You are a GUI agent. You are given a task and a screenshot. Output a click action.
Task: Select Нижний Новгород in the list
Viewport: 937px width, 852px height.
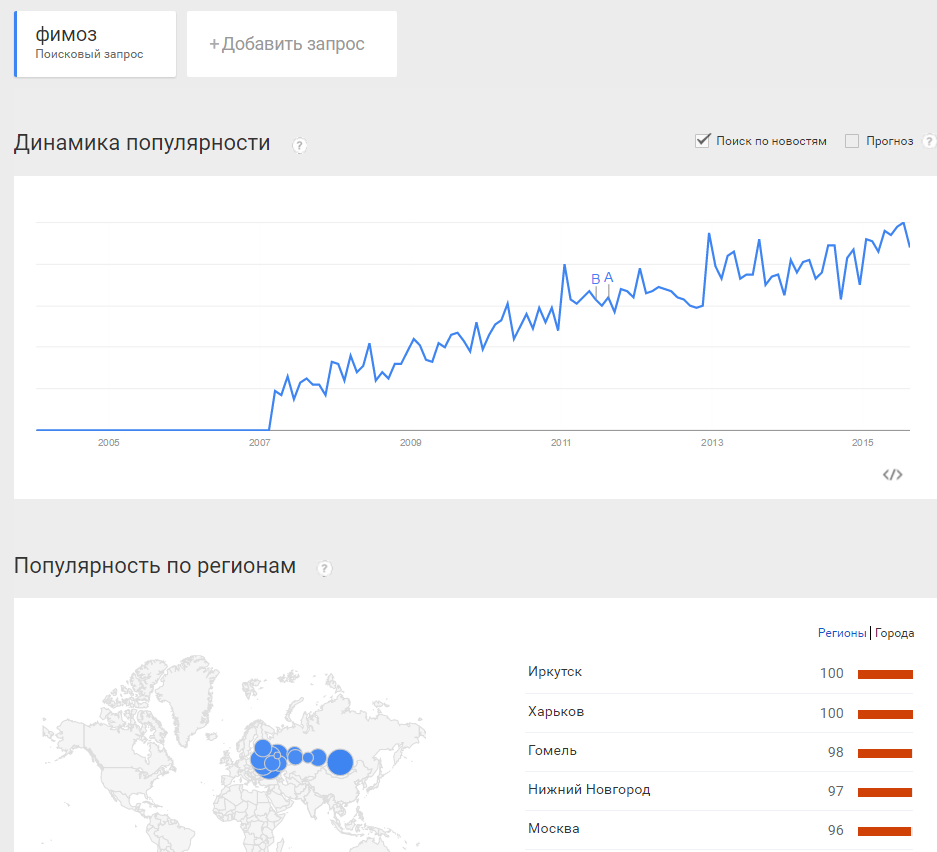point(589,790)
